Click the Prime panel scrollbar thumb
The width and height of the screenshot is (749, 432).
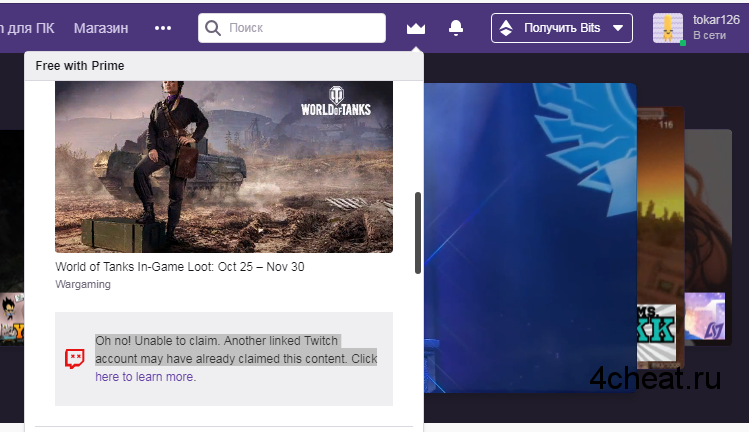point(418,233)
